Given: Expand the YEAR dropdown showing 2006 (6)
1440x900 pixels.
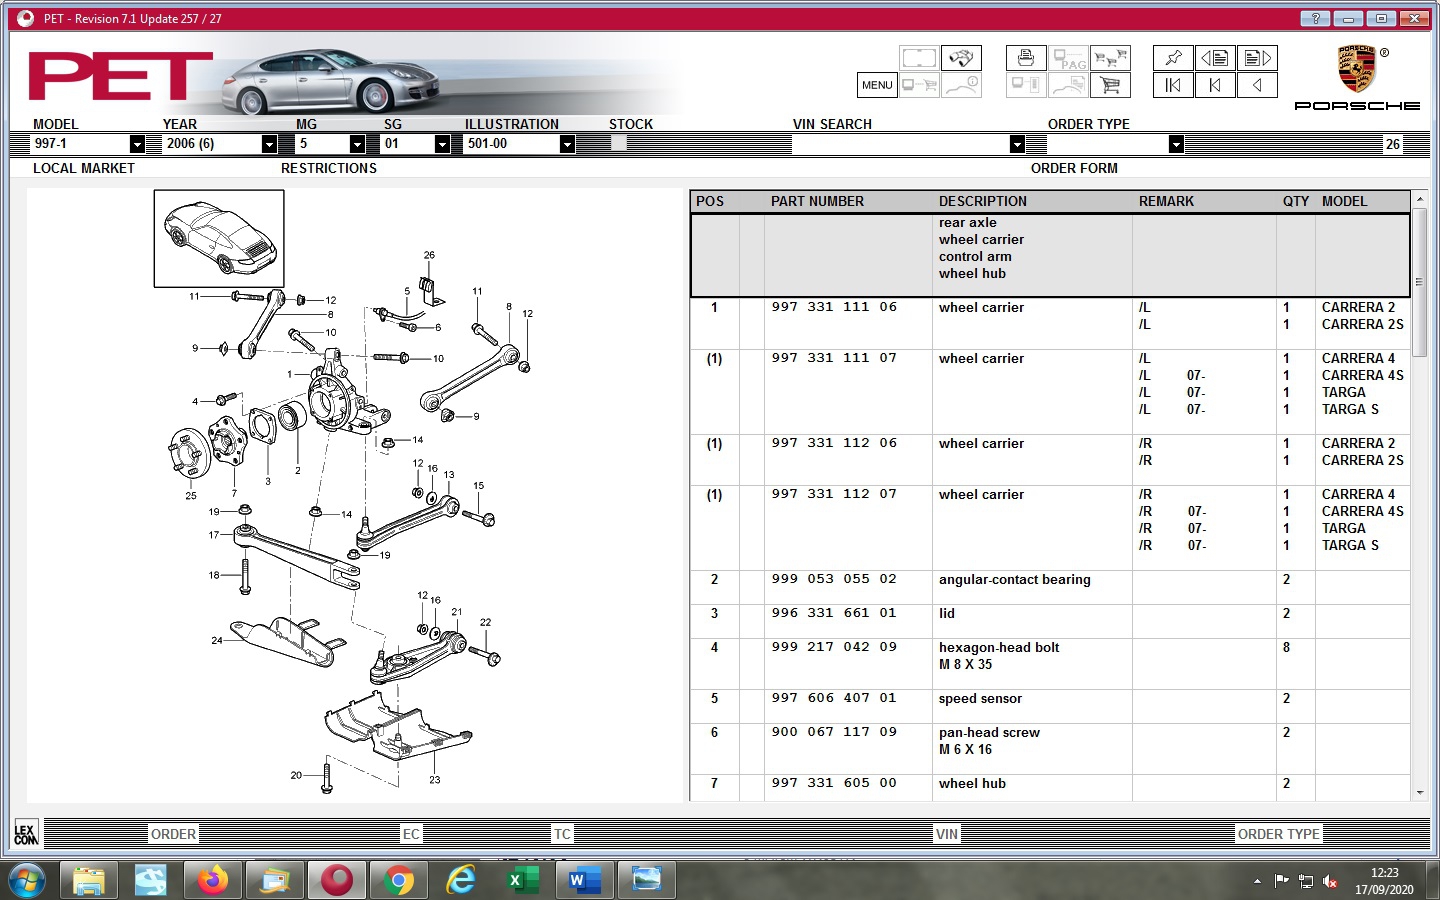Looking at the screenshot, I should coord(267,143).
